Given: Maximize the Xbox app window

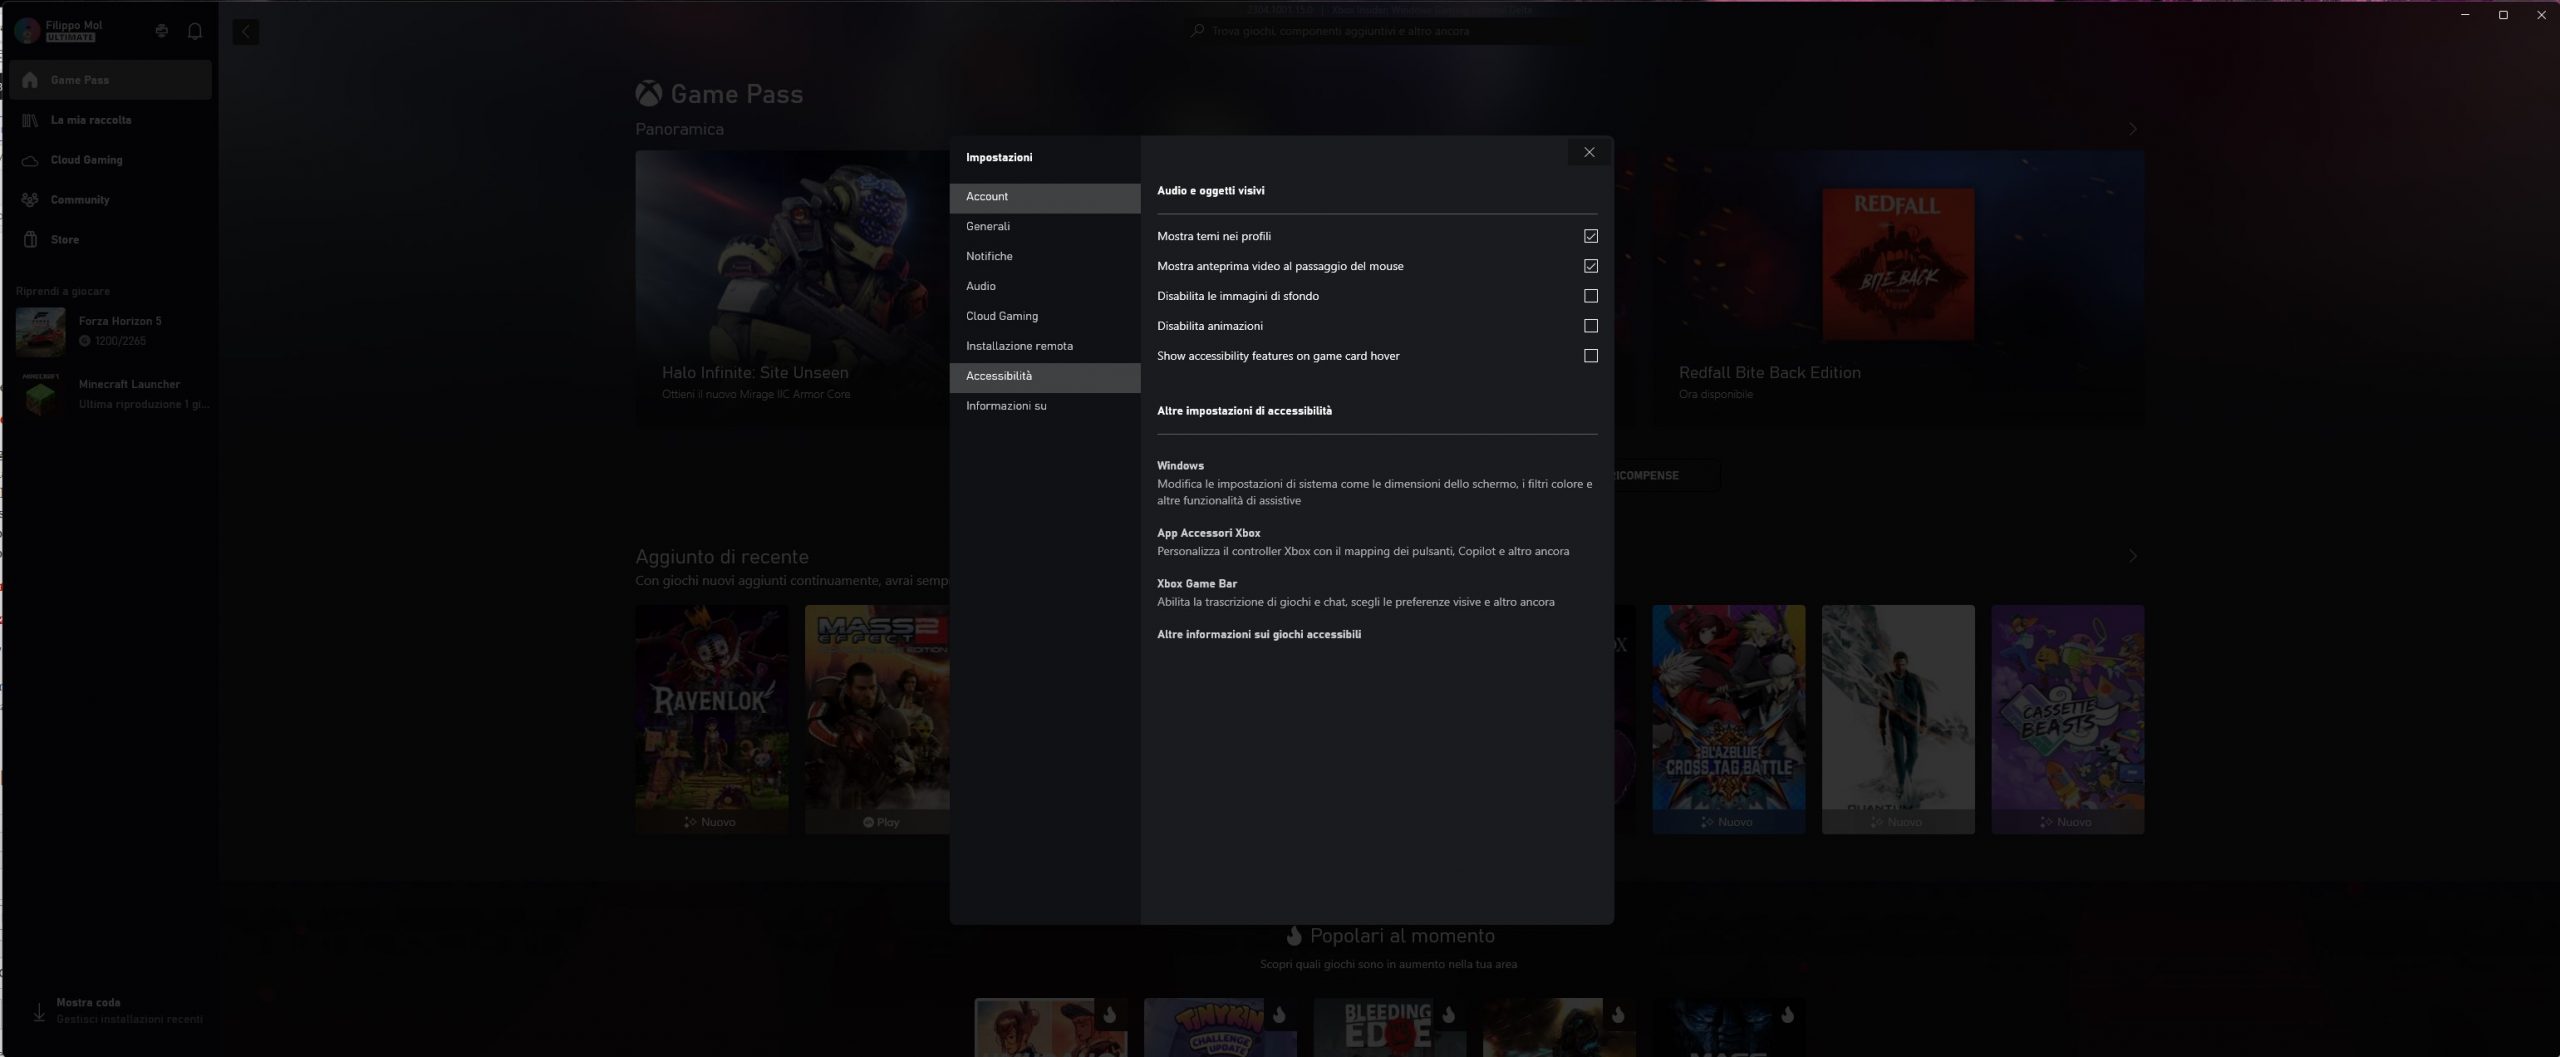Looking at the screenshot, I should coord(2503,15).
